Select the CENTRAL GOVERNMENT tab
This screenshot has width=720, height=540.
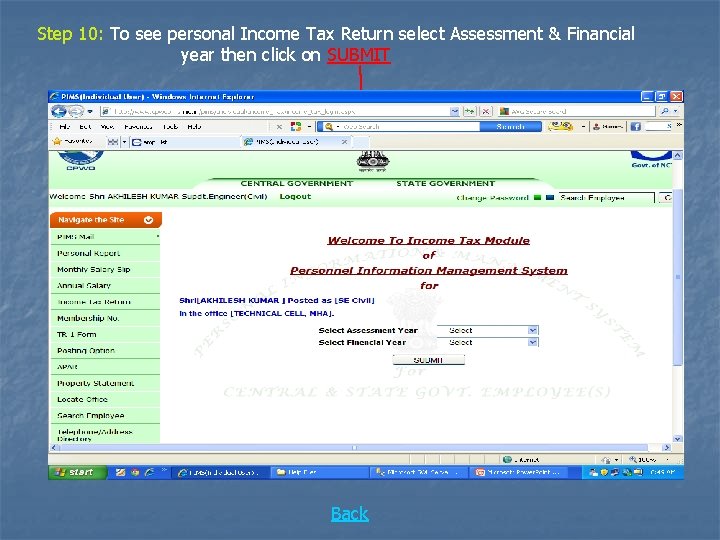pyautogui.click(x=297, y=184)
